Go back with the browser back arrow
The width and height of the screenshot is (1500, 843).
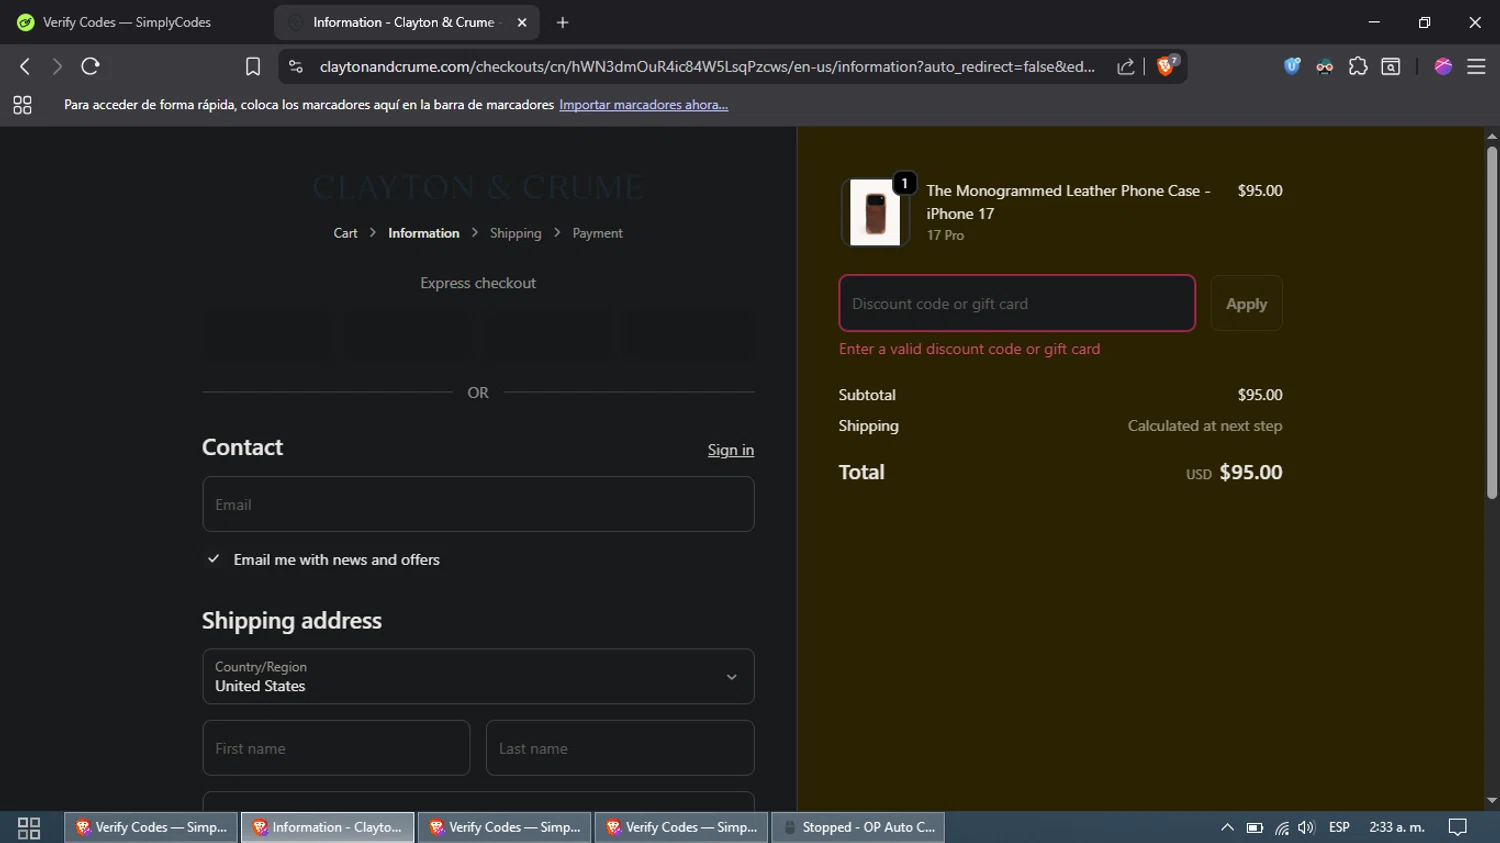[25, 66]
